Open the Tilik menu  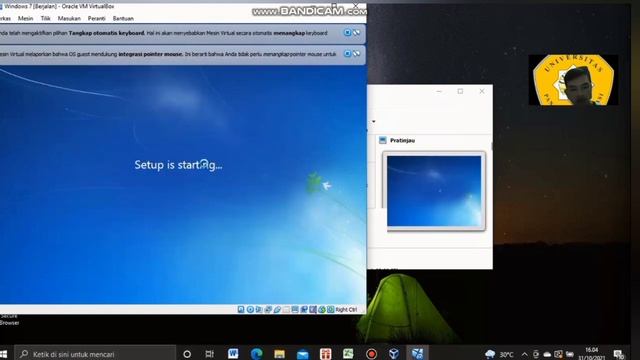[45, 18]
